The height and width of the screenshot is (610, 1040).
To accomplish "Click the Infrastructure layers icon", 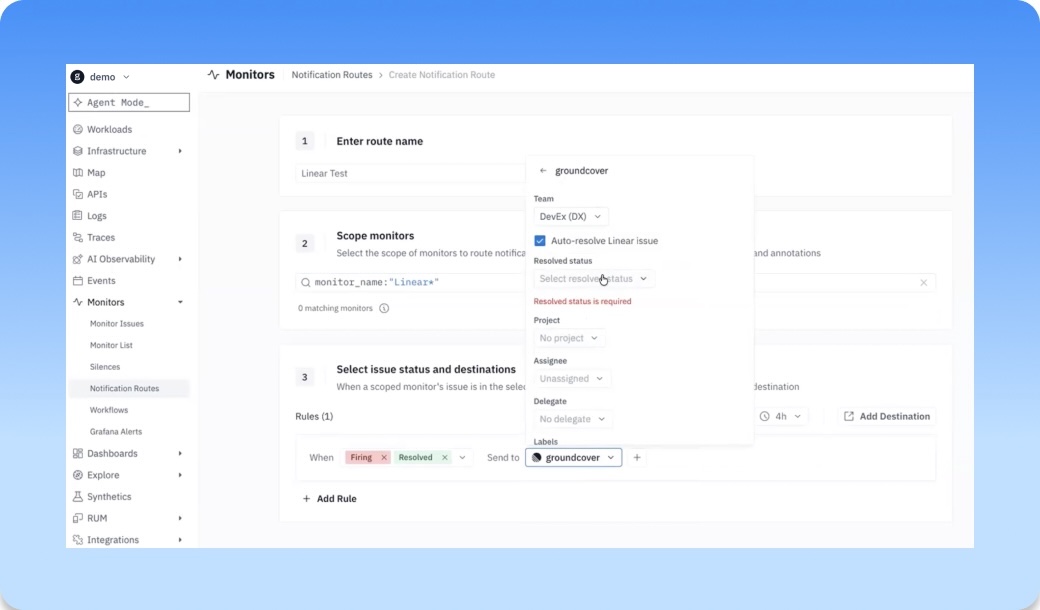I will click(78, 151).
